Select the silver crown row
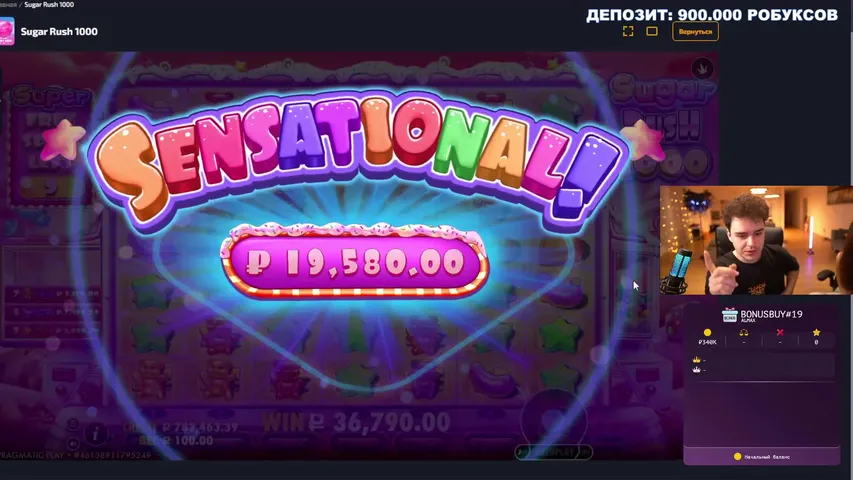 [762, 370]
